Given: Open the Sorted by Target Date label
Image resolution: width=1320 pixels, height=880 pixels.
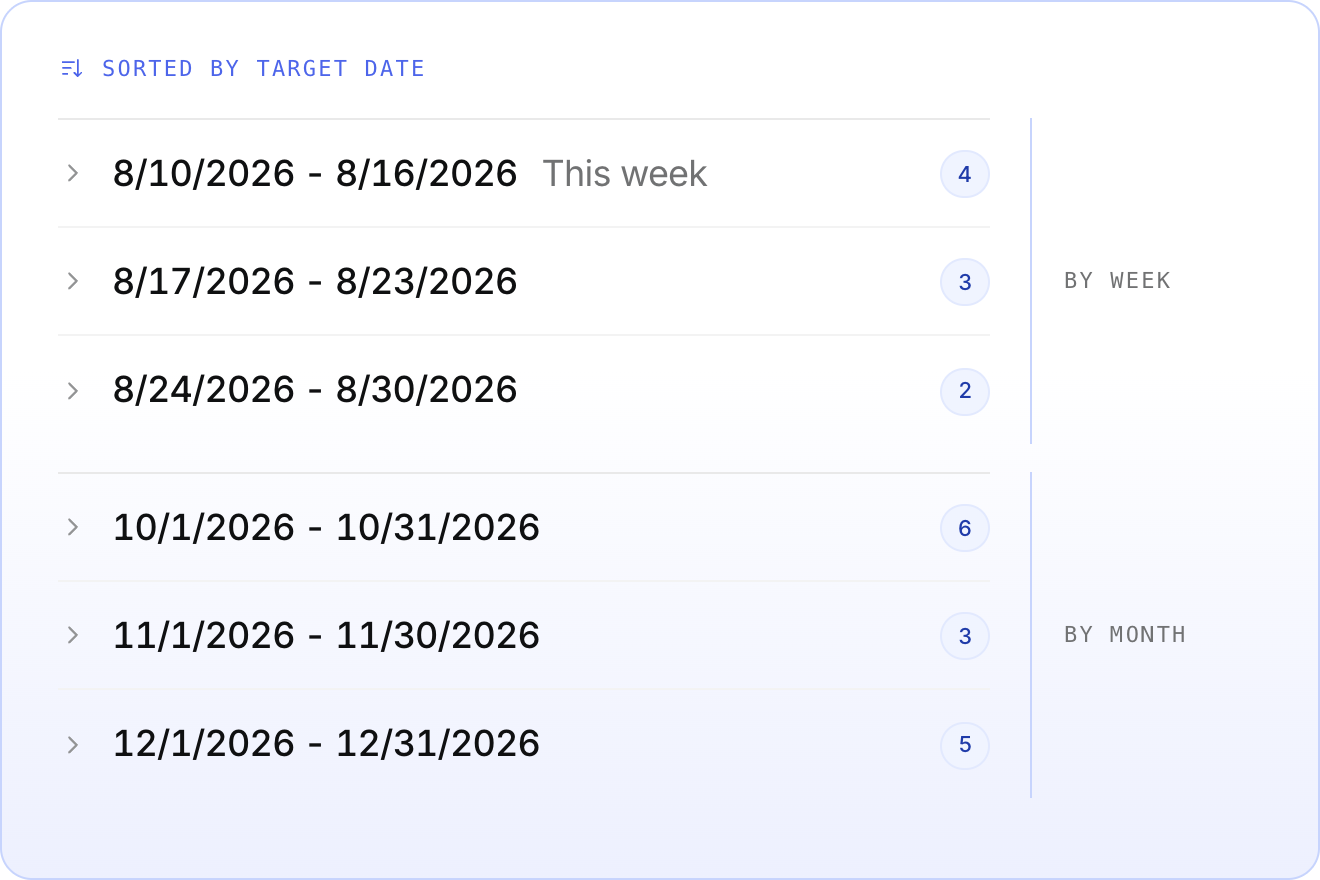Looking at the screenshot, I should [264, 68].
